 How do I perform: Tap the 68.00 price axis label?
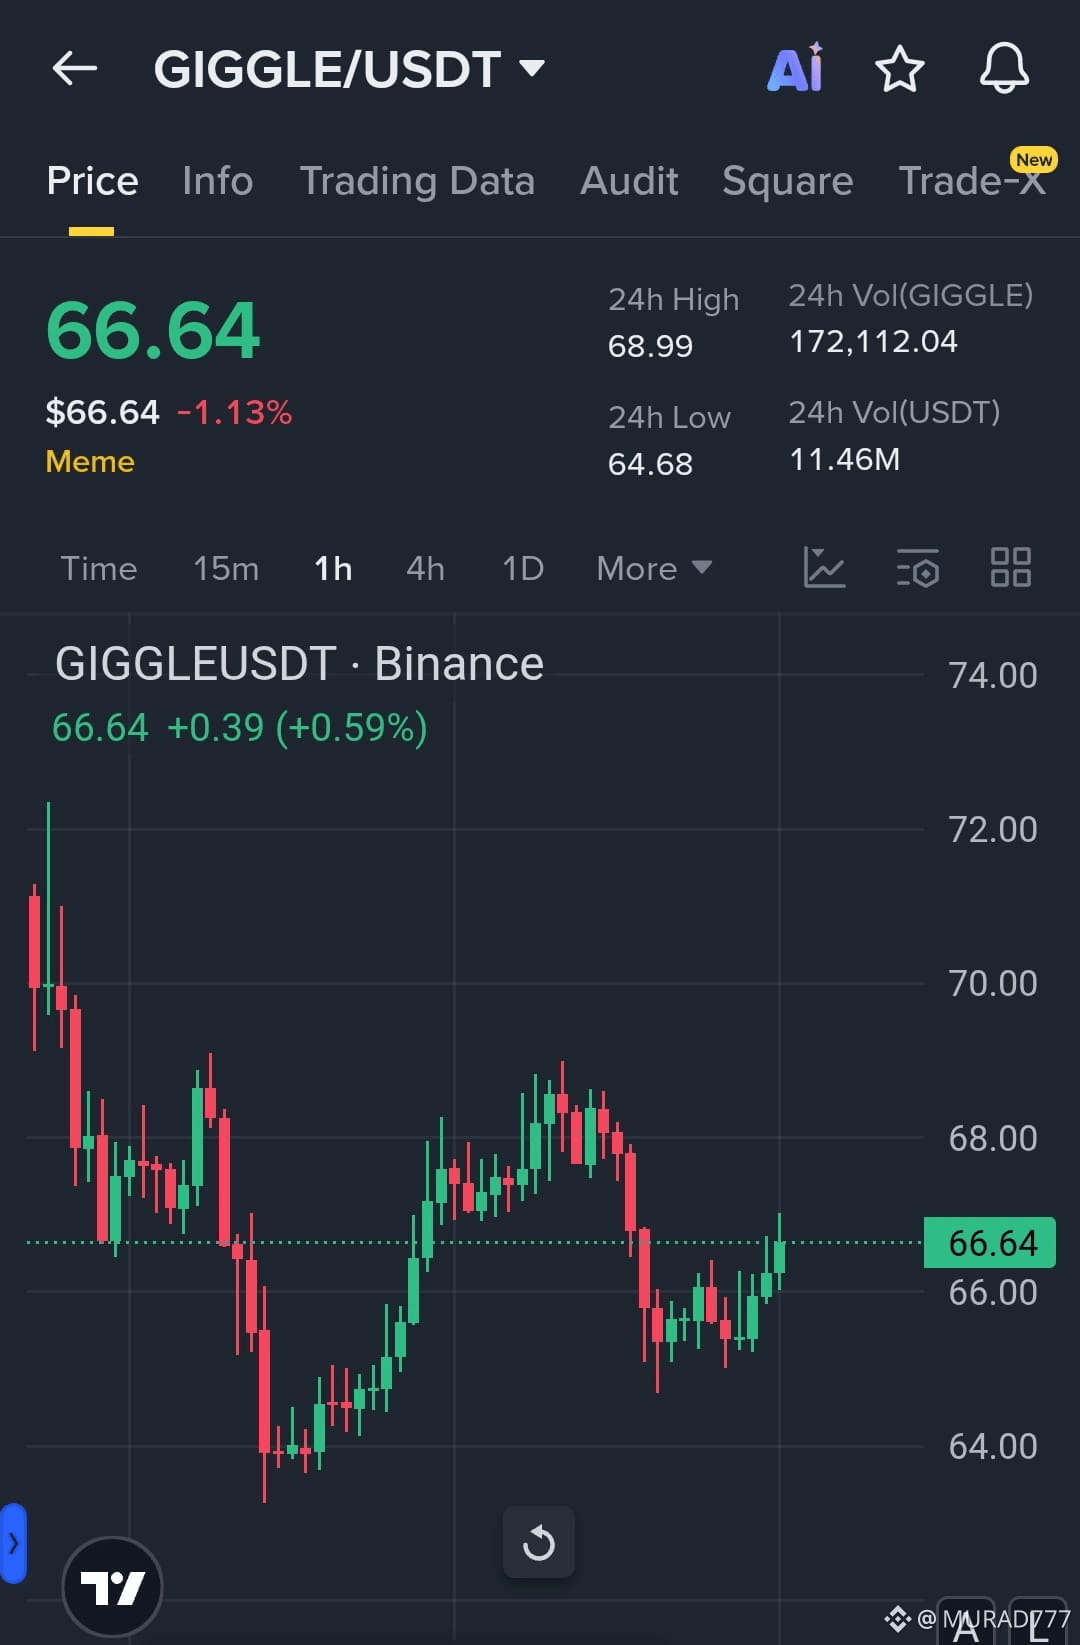coord(993,1138)
